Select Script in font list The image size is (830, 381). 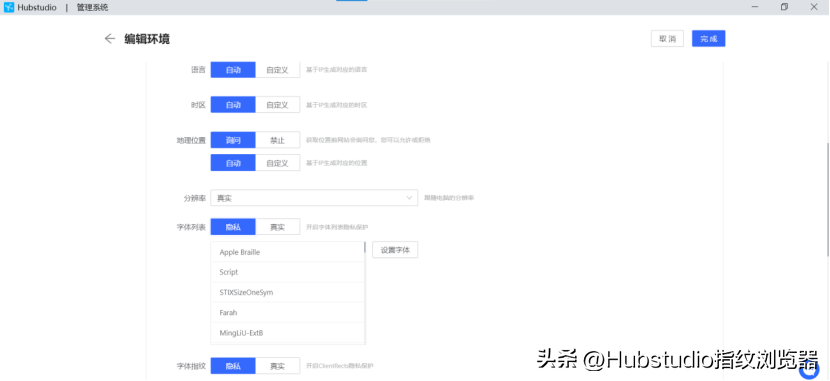pyautogui.click(x=287, y=272)
